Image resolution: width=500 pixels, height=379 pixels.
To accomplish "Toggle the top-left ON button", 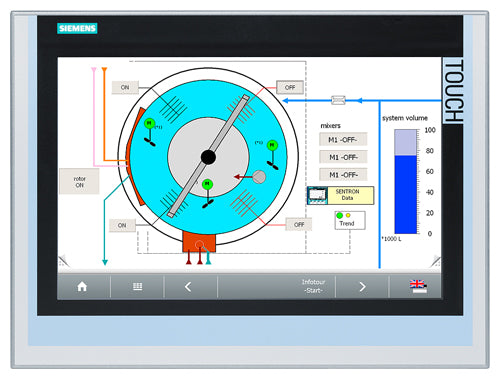I will [125, 87].
